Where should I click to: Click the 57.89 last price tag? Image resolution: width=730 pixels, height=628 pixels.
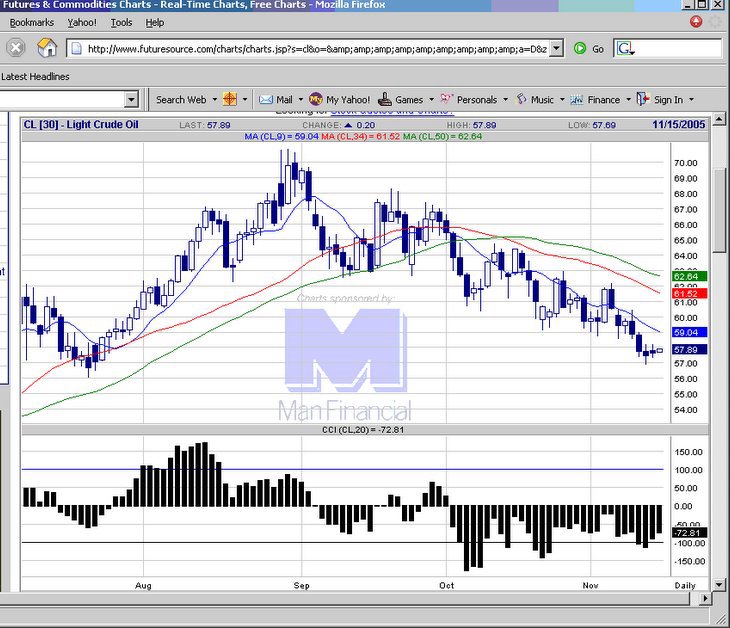pyautogui.click(x=690, y=350)
